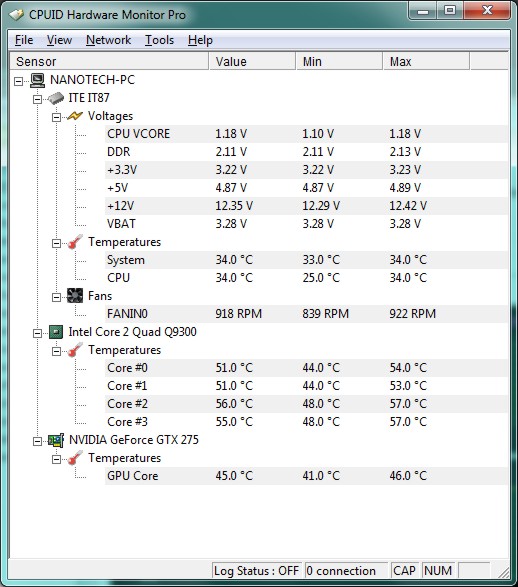Collapse the NVIDIA GeForce GTX 275 node
This screenshot has height=587, width=518.
point(37,441)
